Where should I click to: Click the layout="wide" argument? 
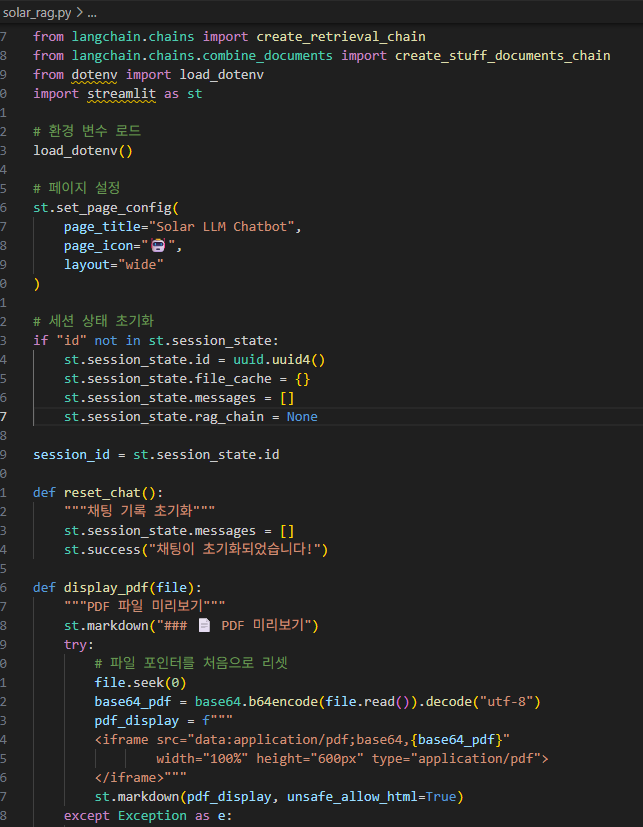(114, 265)
